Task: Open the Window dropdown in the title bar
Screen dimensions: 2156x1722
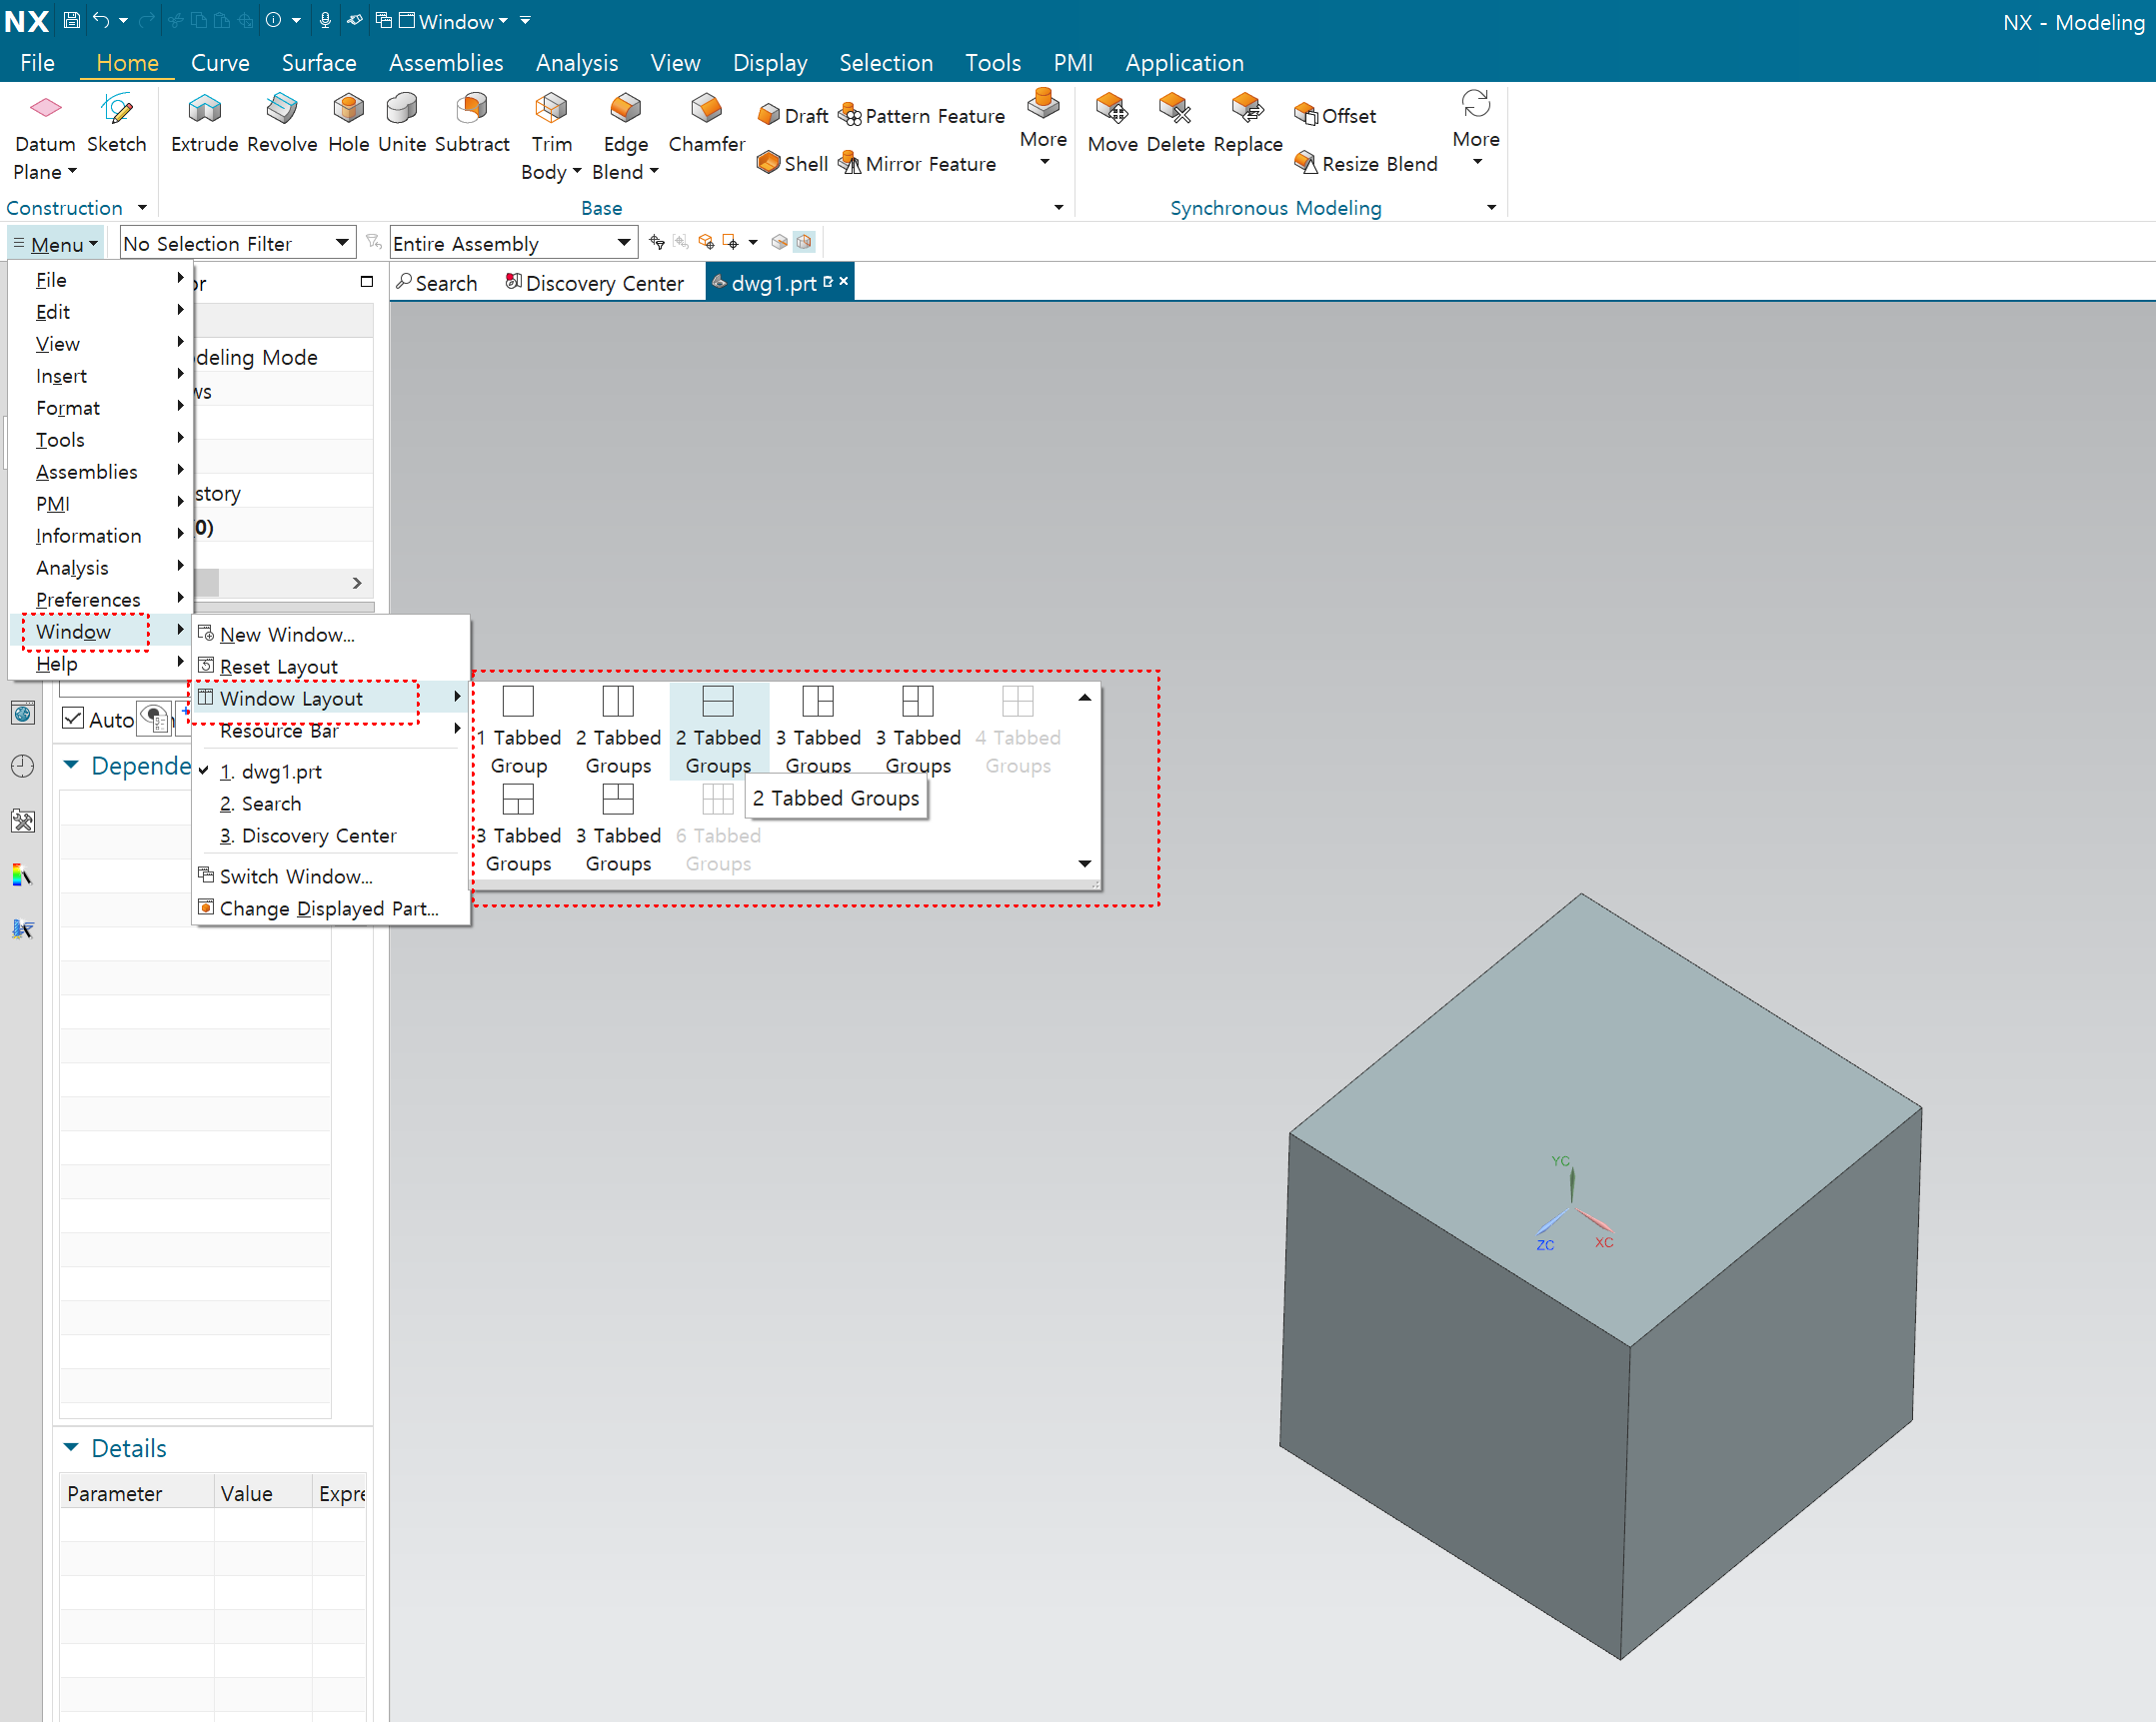Action: [x=455, y=21]
